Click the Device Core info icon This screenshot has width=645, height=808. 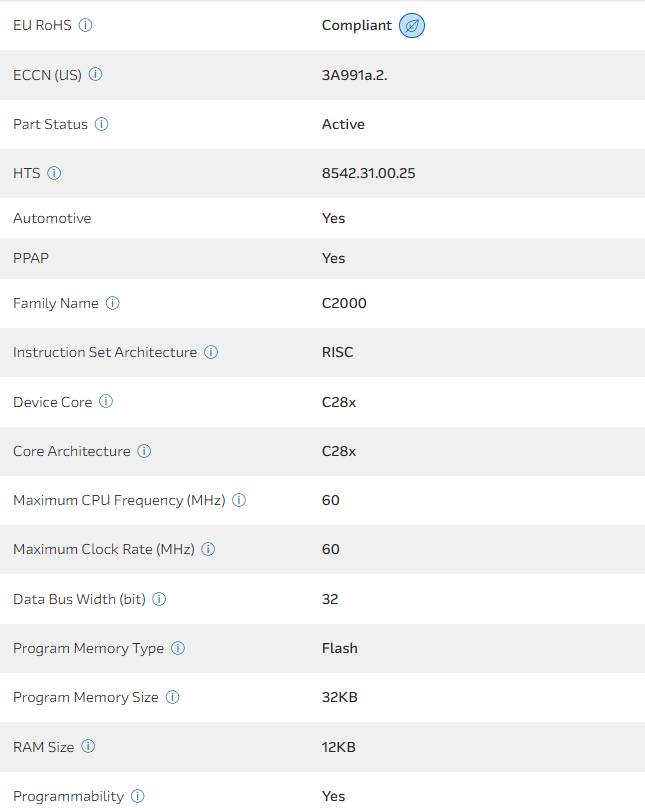(x=106, y=402)
